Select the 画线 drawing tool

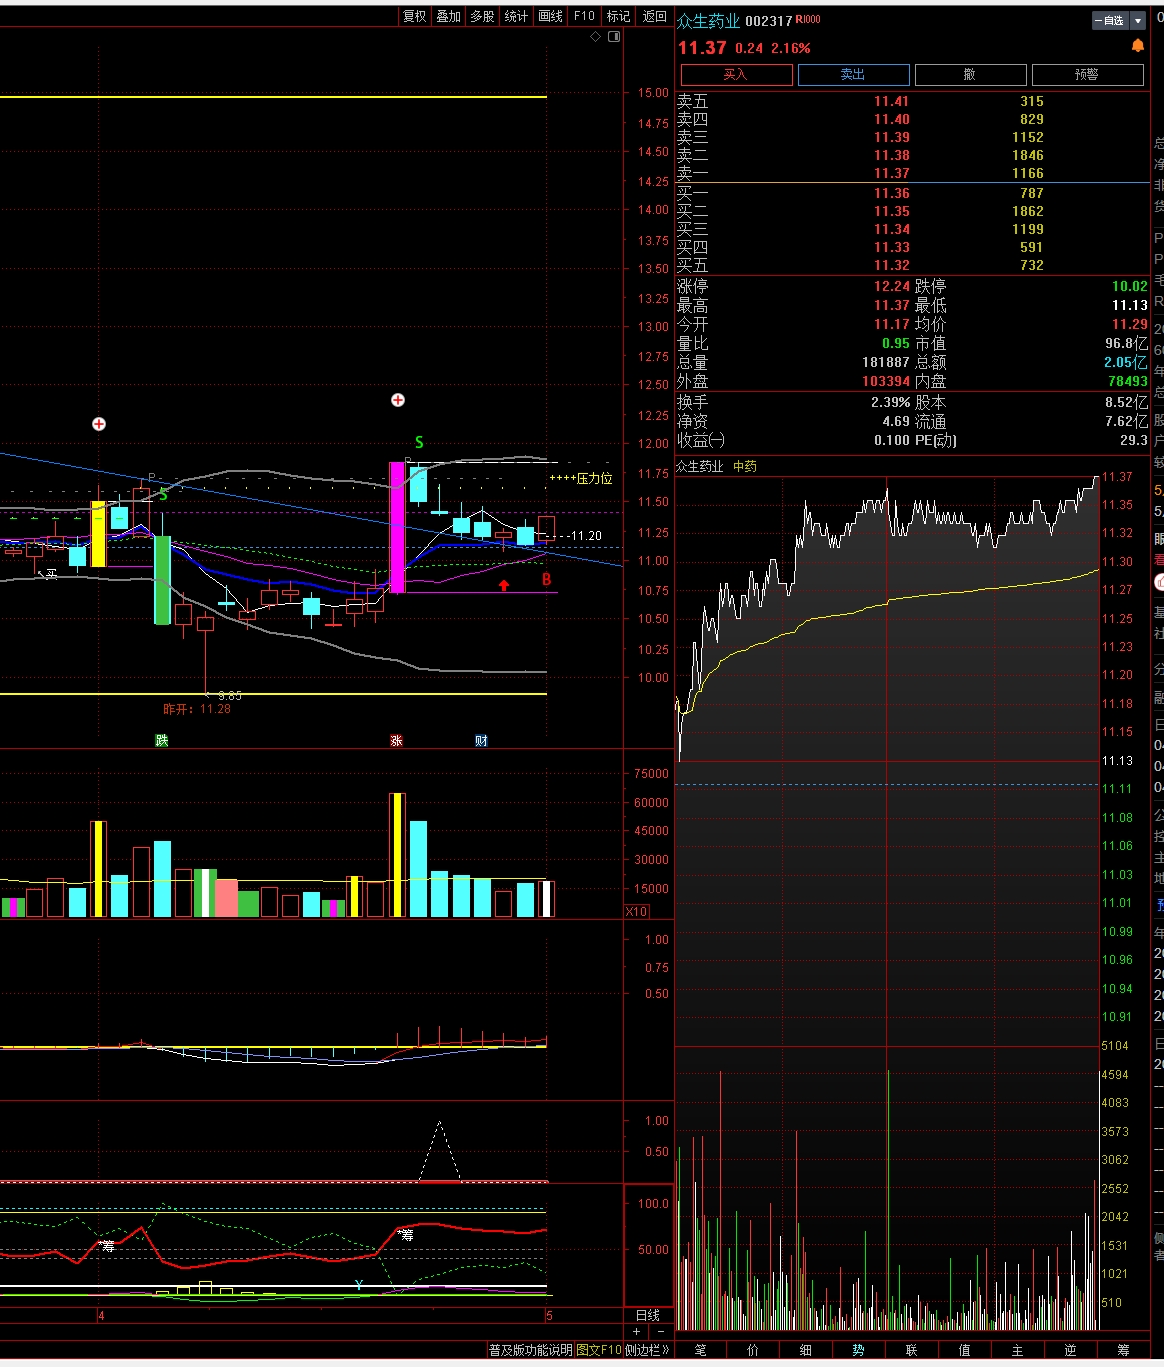[550, 16]
